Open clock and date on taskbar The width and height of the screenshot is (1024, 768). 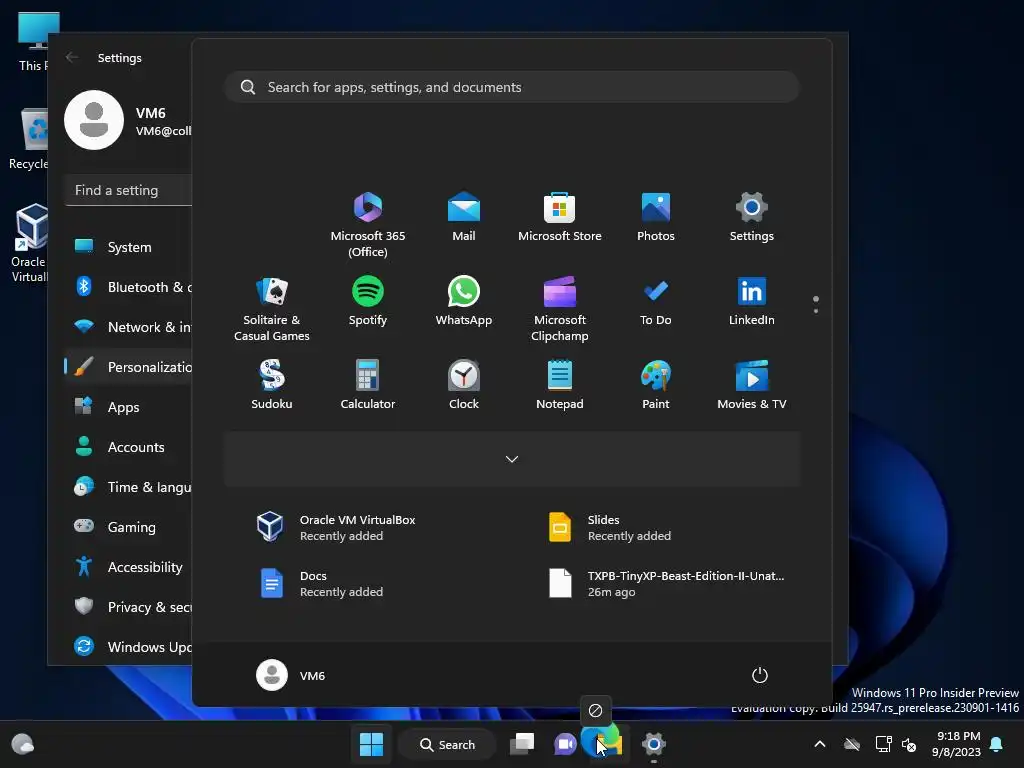(x=957, y=744)
